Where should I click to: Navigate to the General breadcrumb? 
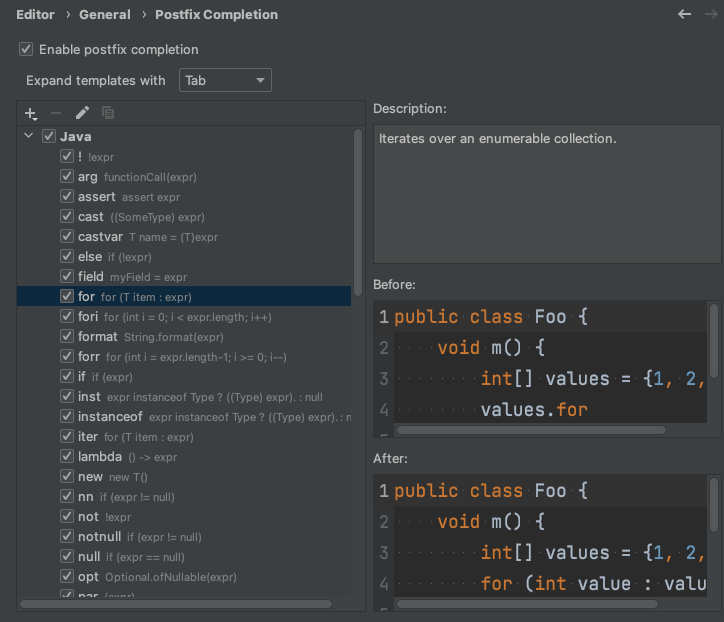click(105, 14)
